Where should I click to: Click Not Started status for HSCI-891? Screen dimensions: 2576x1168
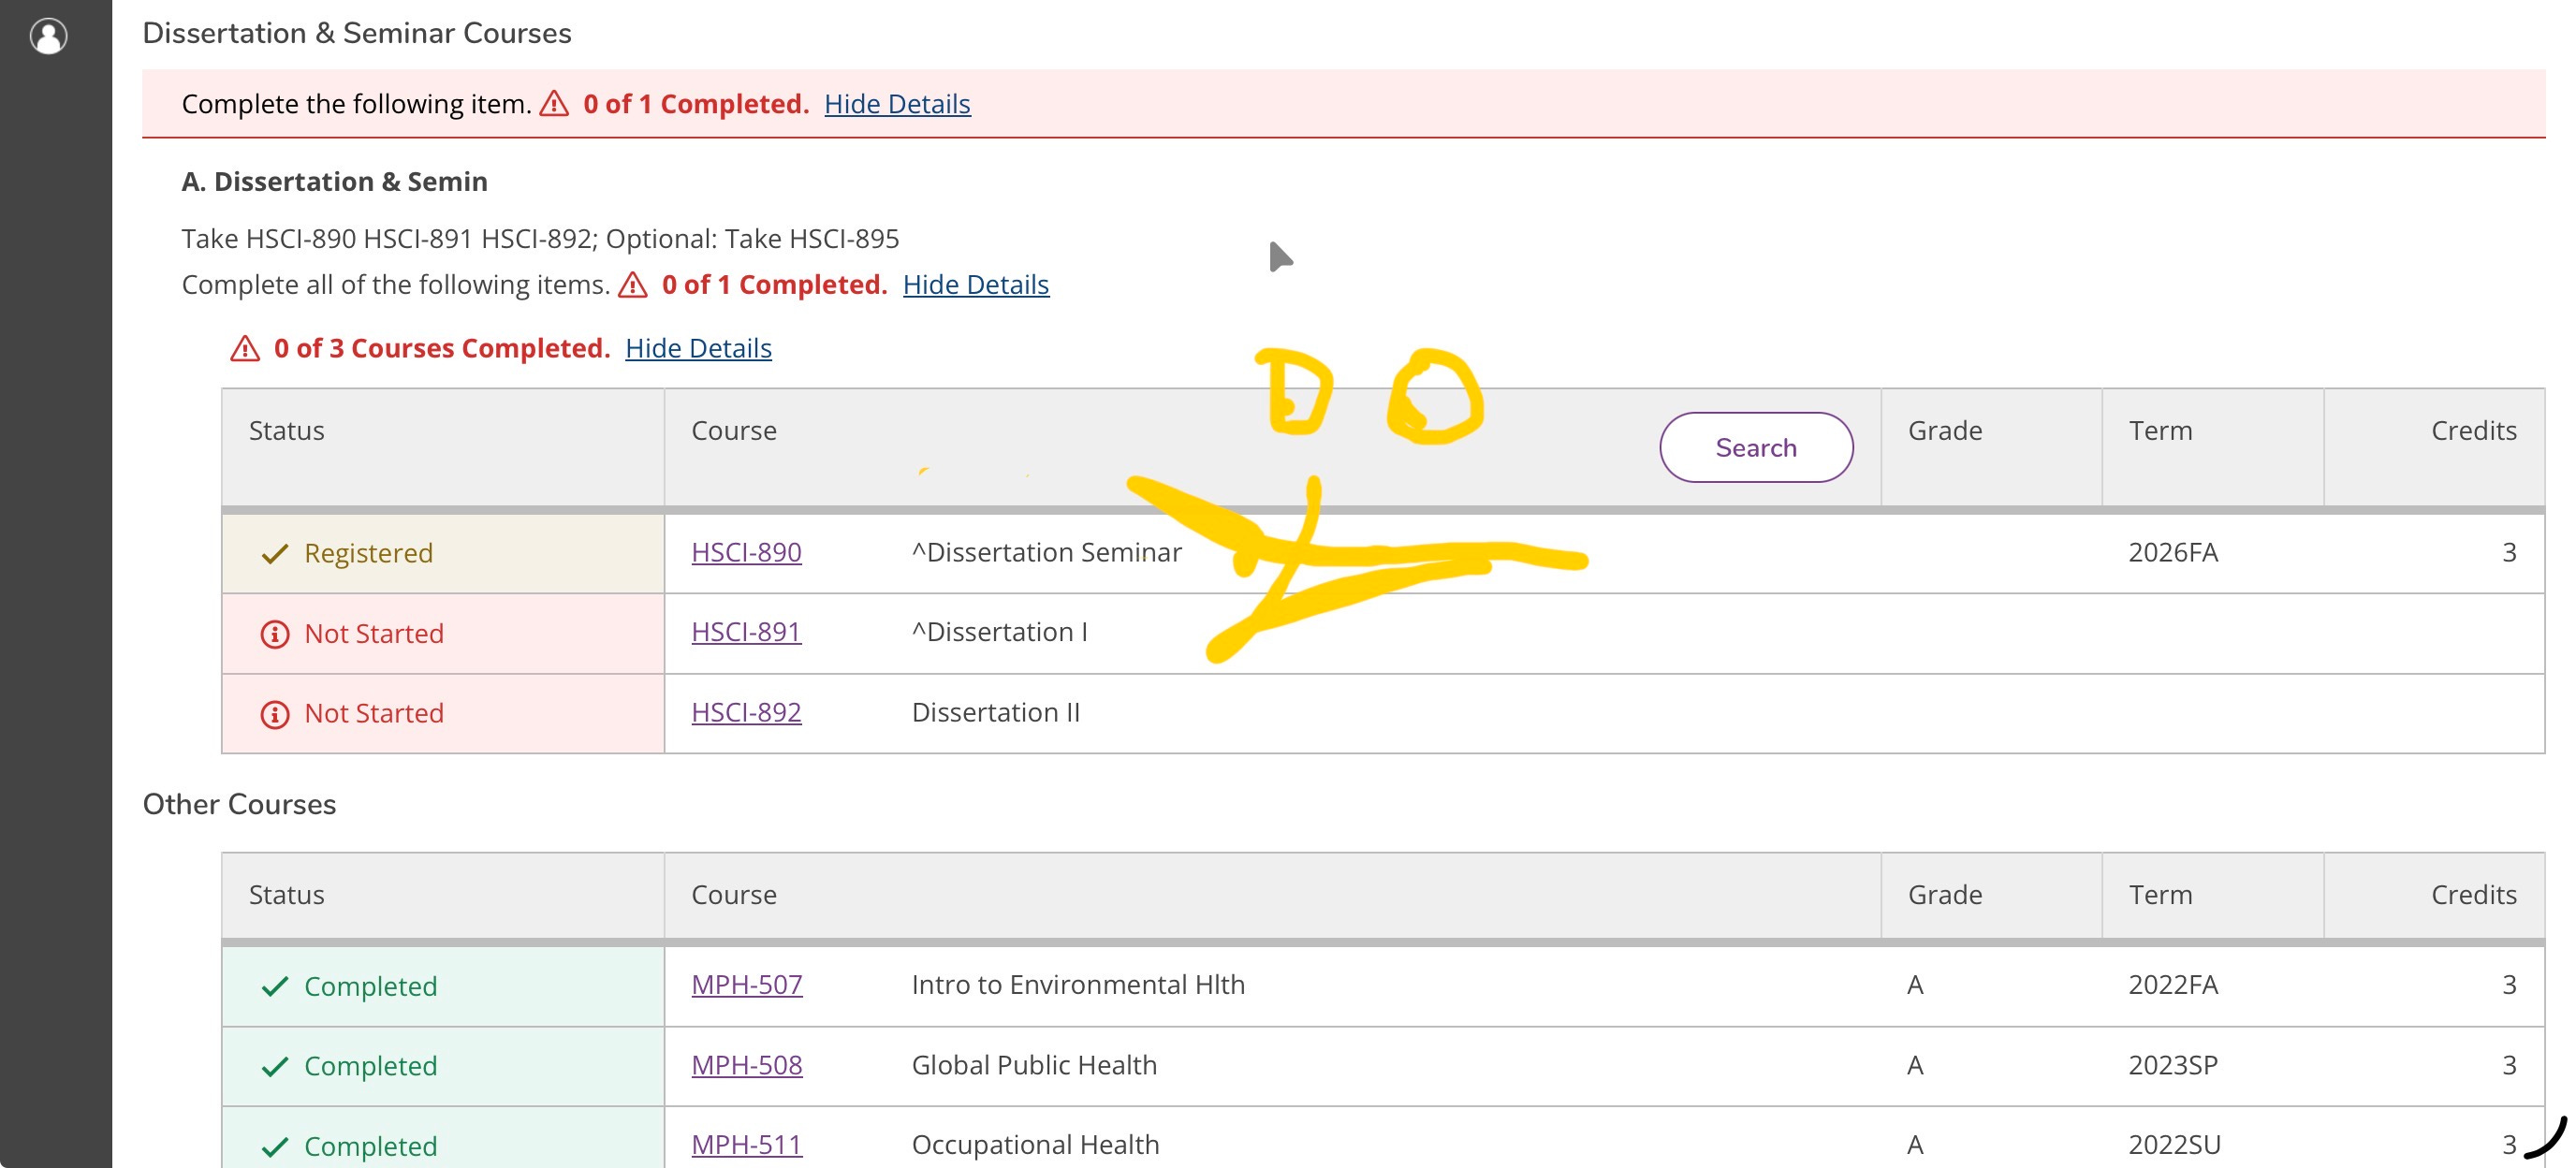[374, 634]
